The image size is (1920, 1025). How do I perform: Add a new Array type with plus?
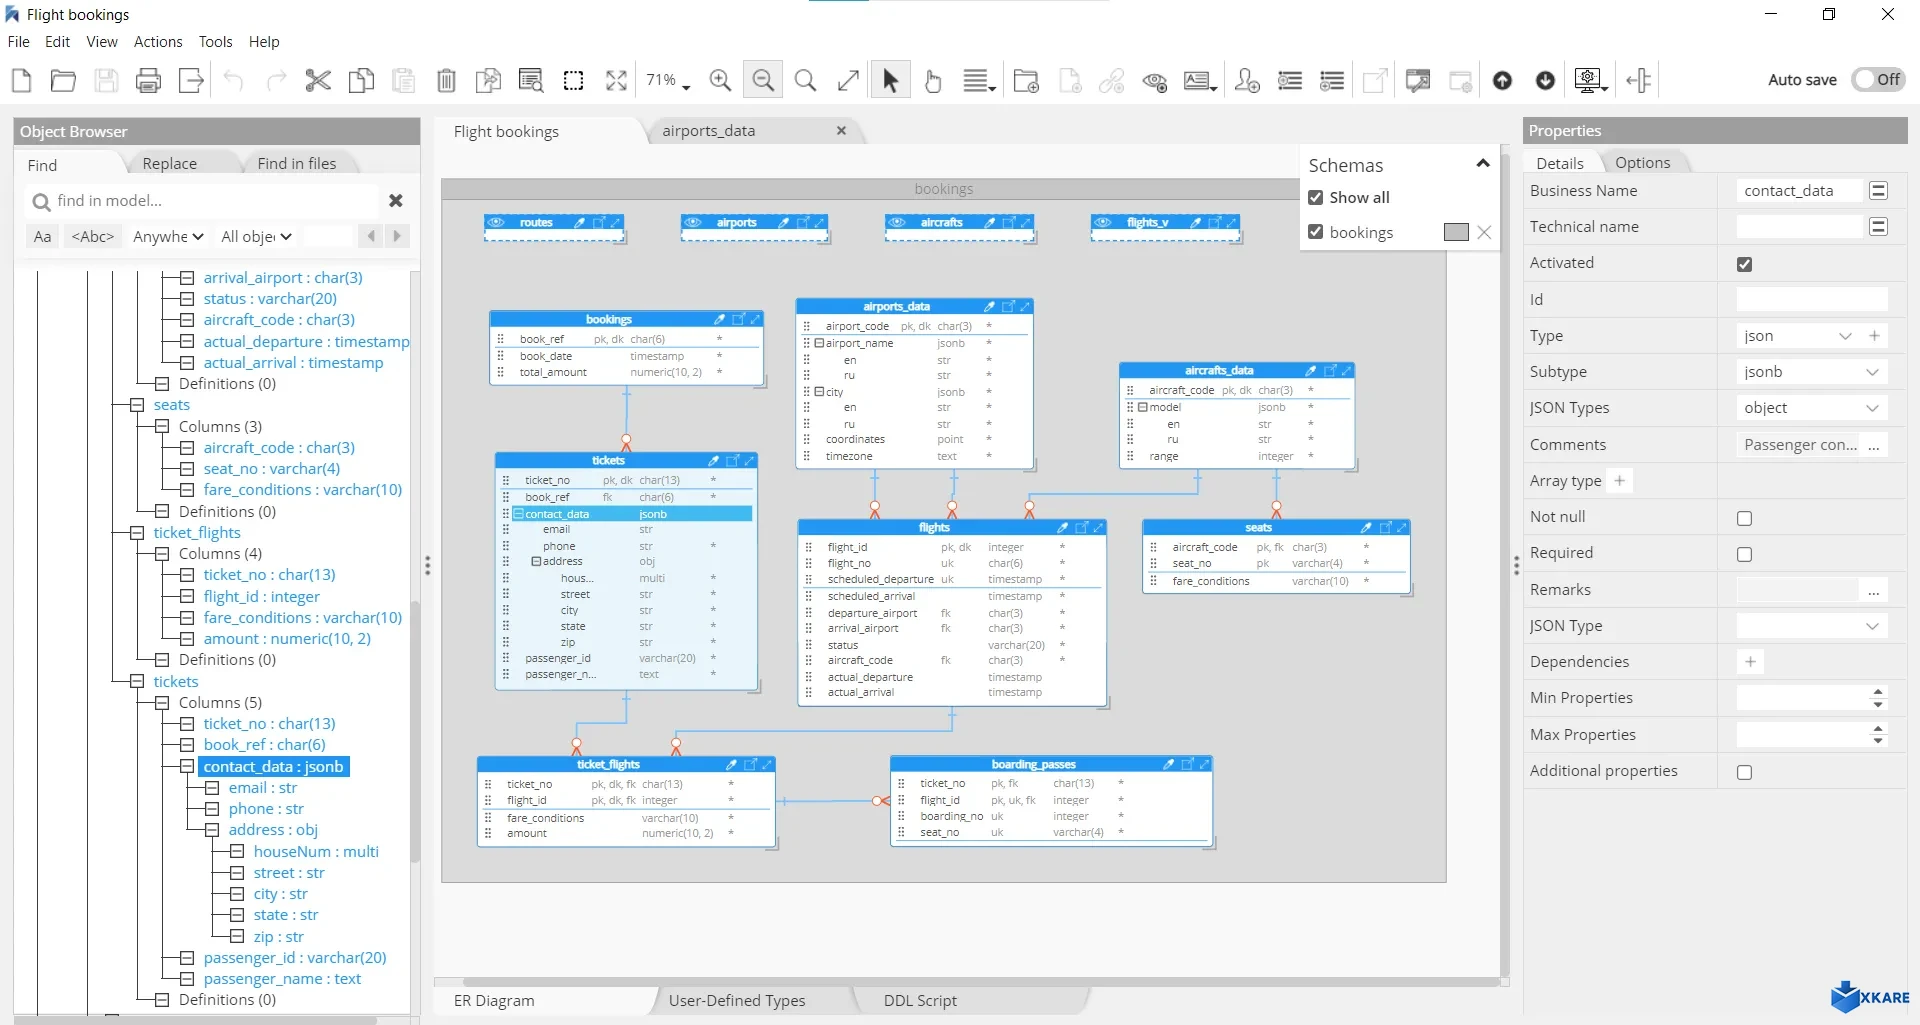click(1620, 481)
